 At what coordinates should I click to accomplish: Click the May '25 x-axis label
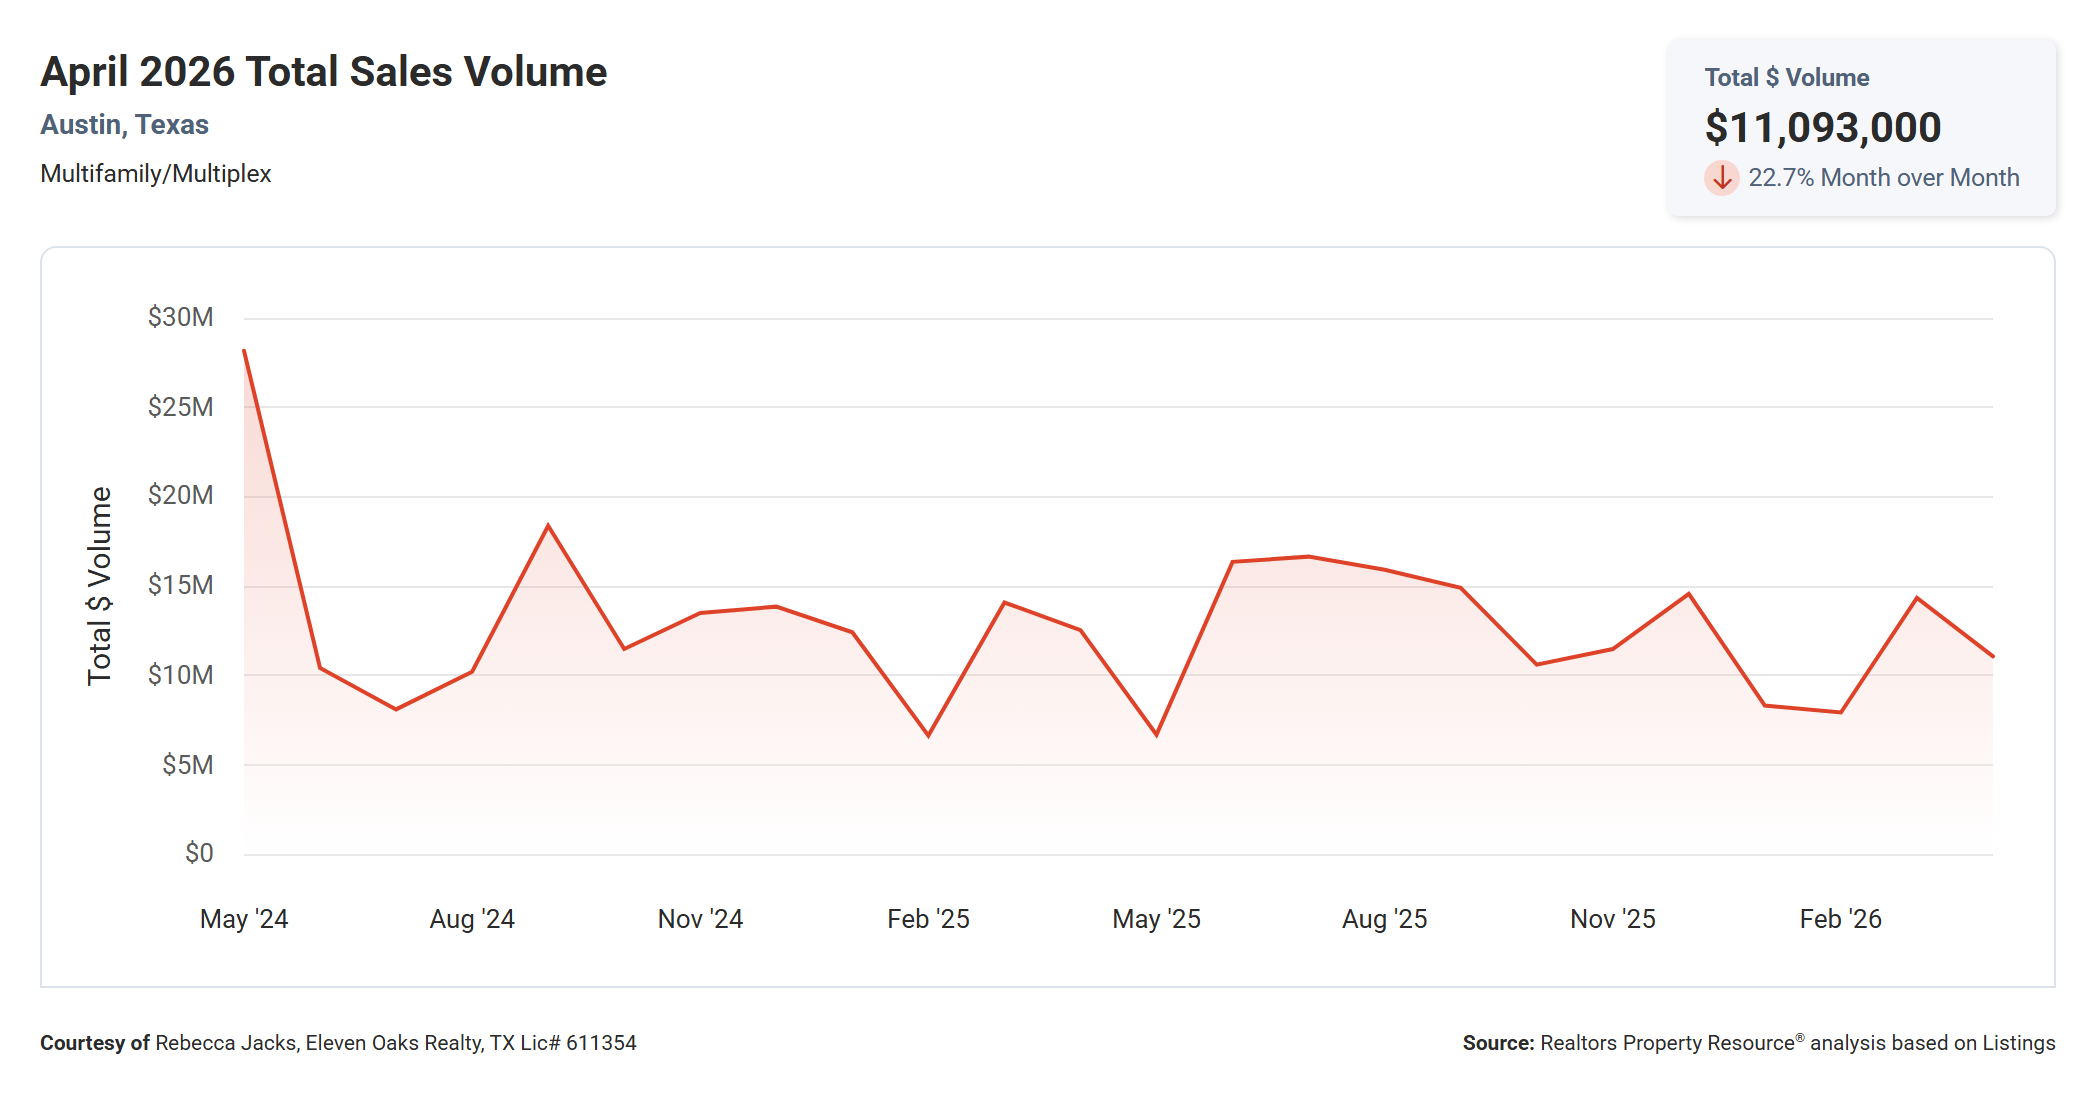(x=1156, y=919)
